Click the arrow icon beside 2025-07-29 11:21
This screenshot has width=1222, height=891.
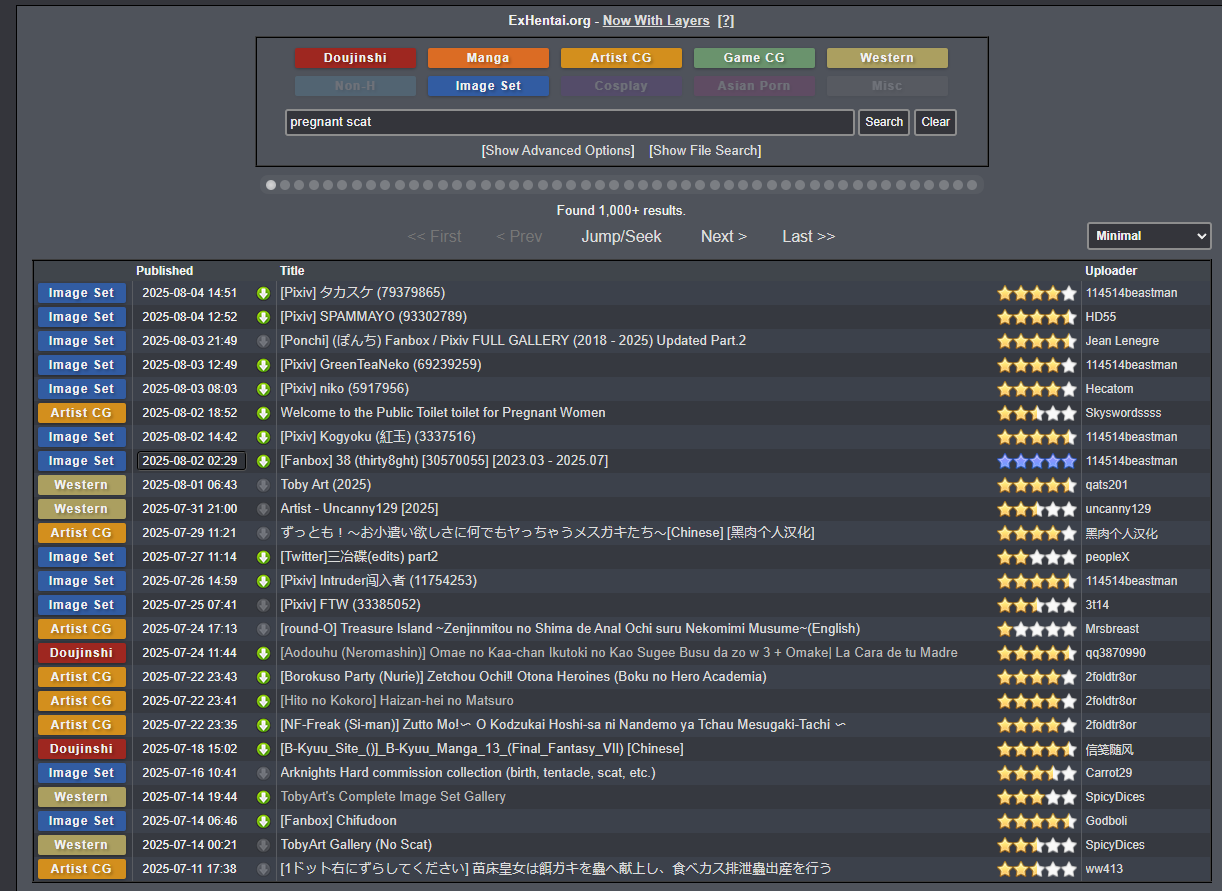coord(264,533)
